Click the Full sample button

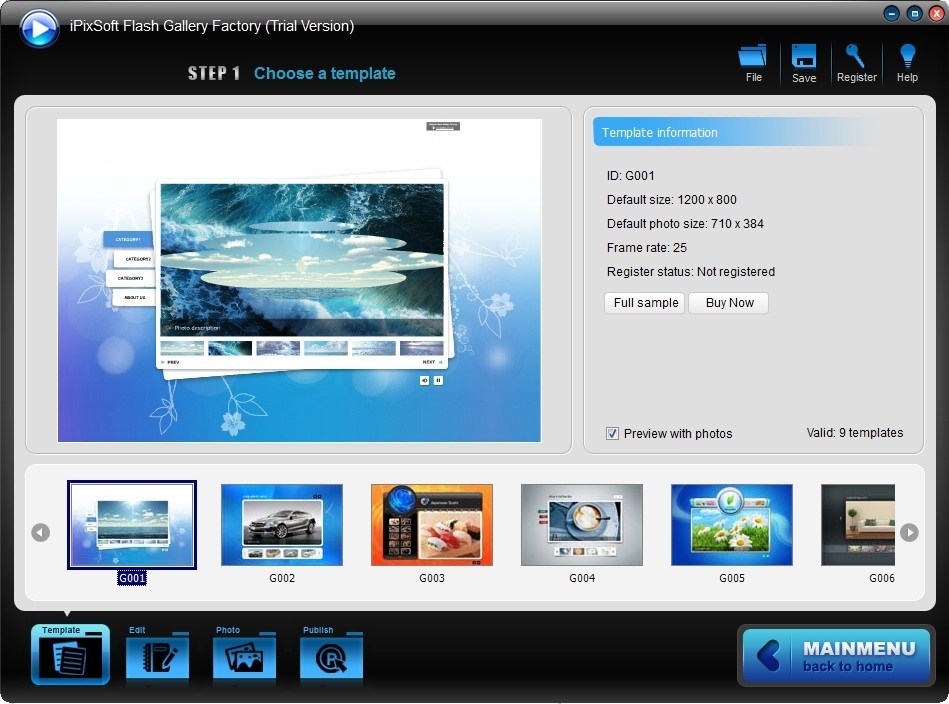click(644, 303)
